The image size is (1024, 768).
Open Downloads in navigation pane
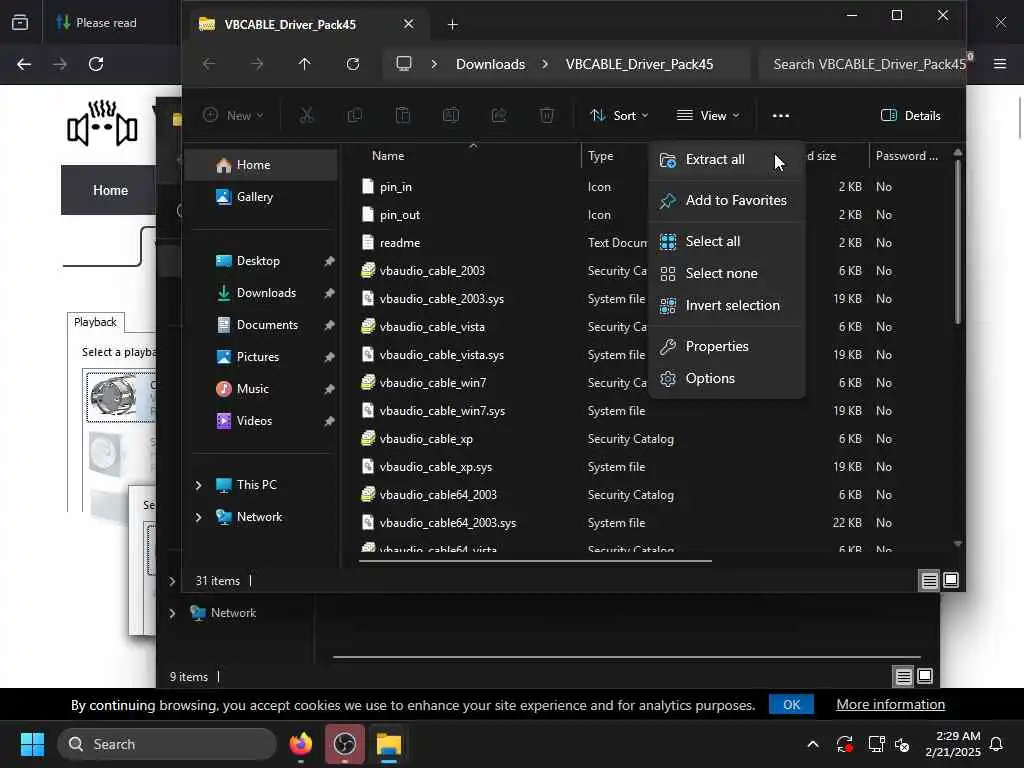click(261, 293)
